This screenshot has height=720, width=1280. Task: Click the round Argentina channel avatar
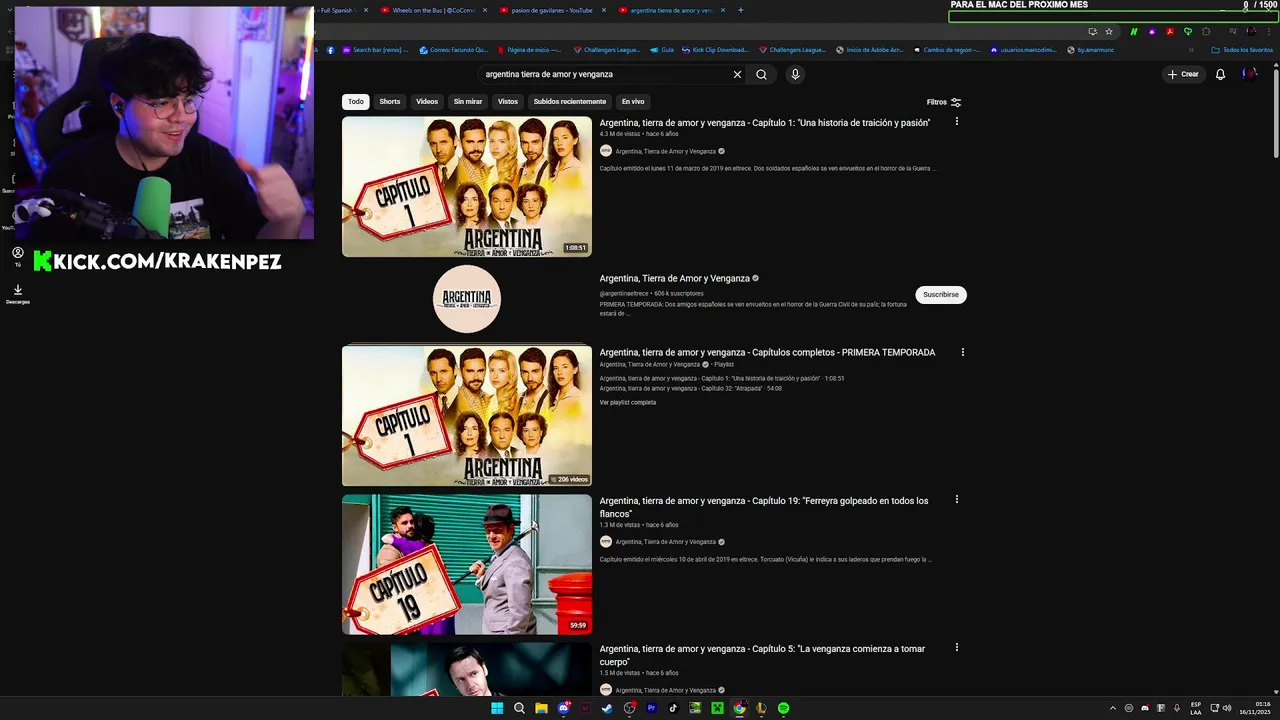[467, 299]
